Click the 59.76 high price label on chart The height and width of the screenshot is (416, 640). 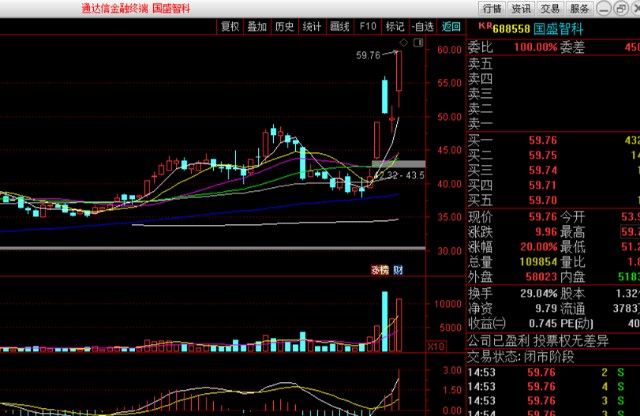[x=368, y=55]
